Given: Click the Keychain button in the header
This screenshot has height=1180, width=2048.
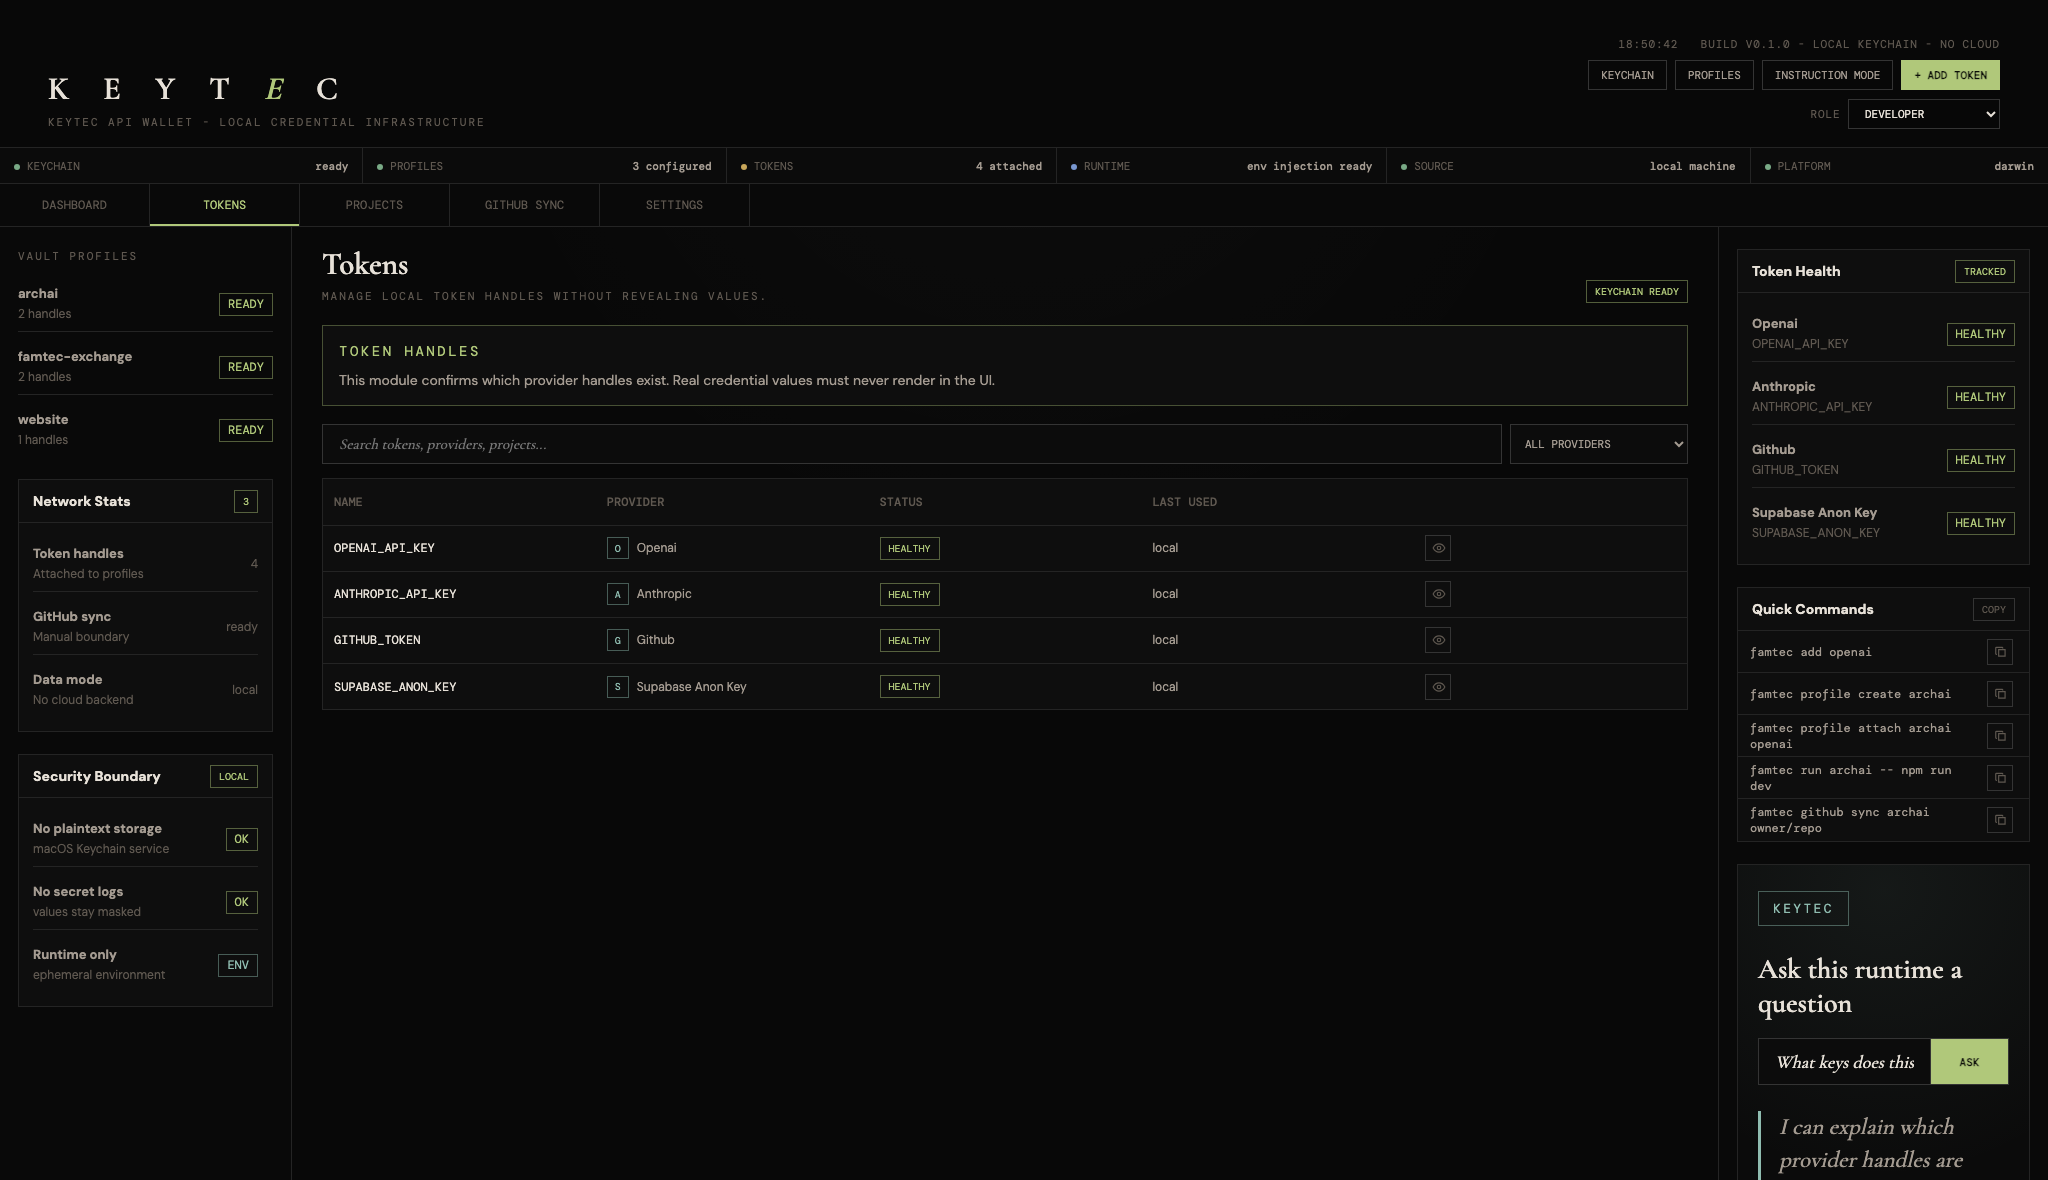Looking at the screenshot, I should [x=1627, y=75].
